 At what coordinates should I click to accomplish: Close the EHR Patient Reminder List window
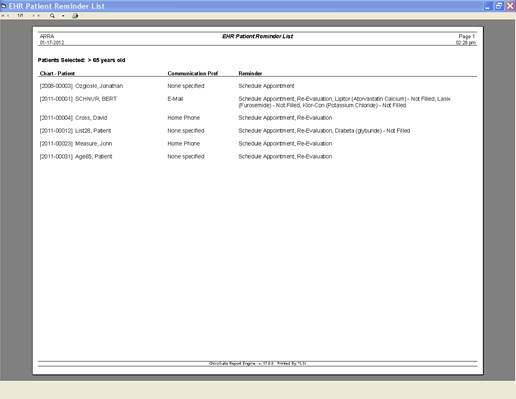pyautogui.click(x=510, y=6)
